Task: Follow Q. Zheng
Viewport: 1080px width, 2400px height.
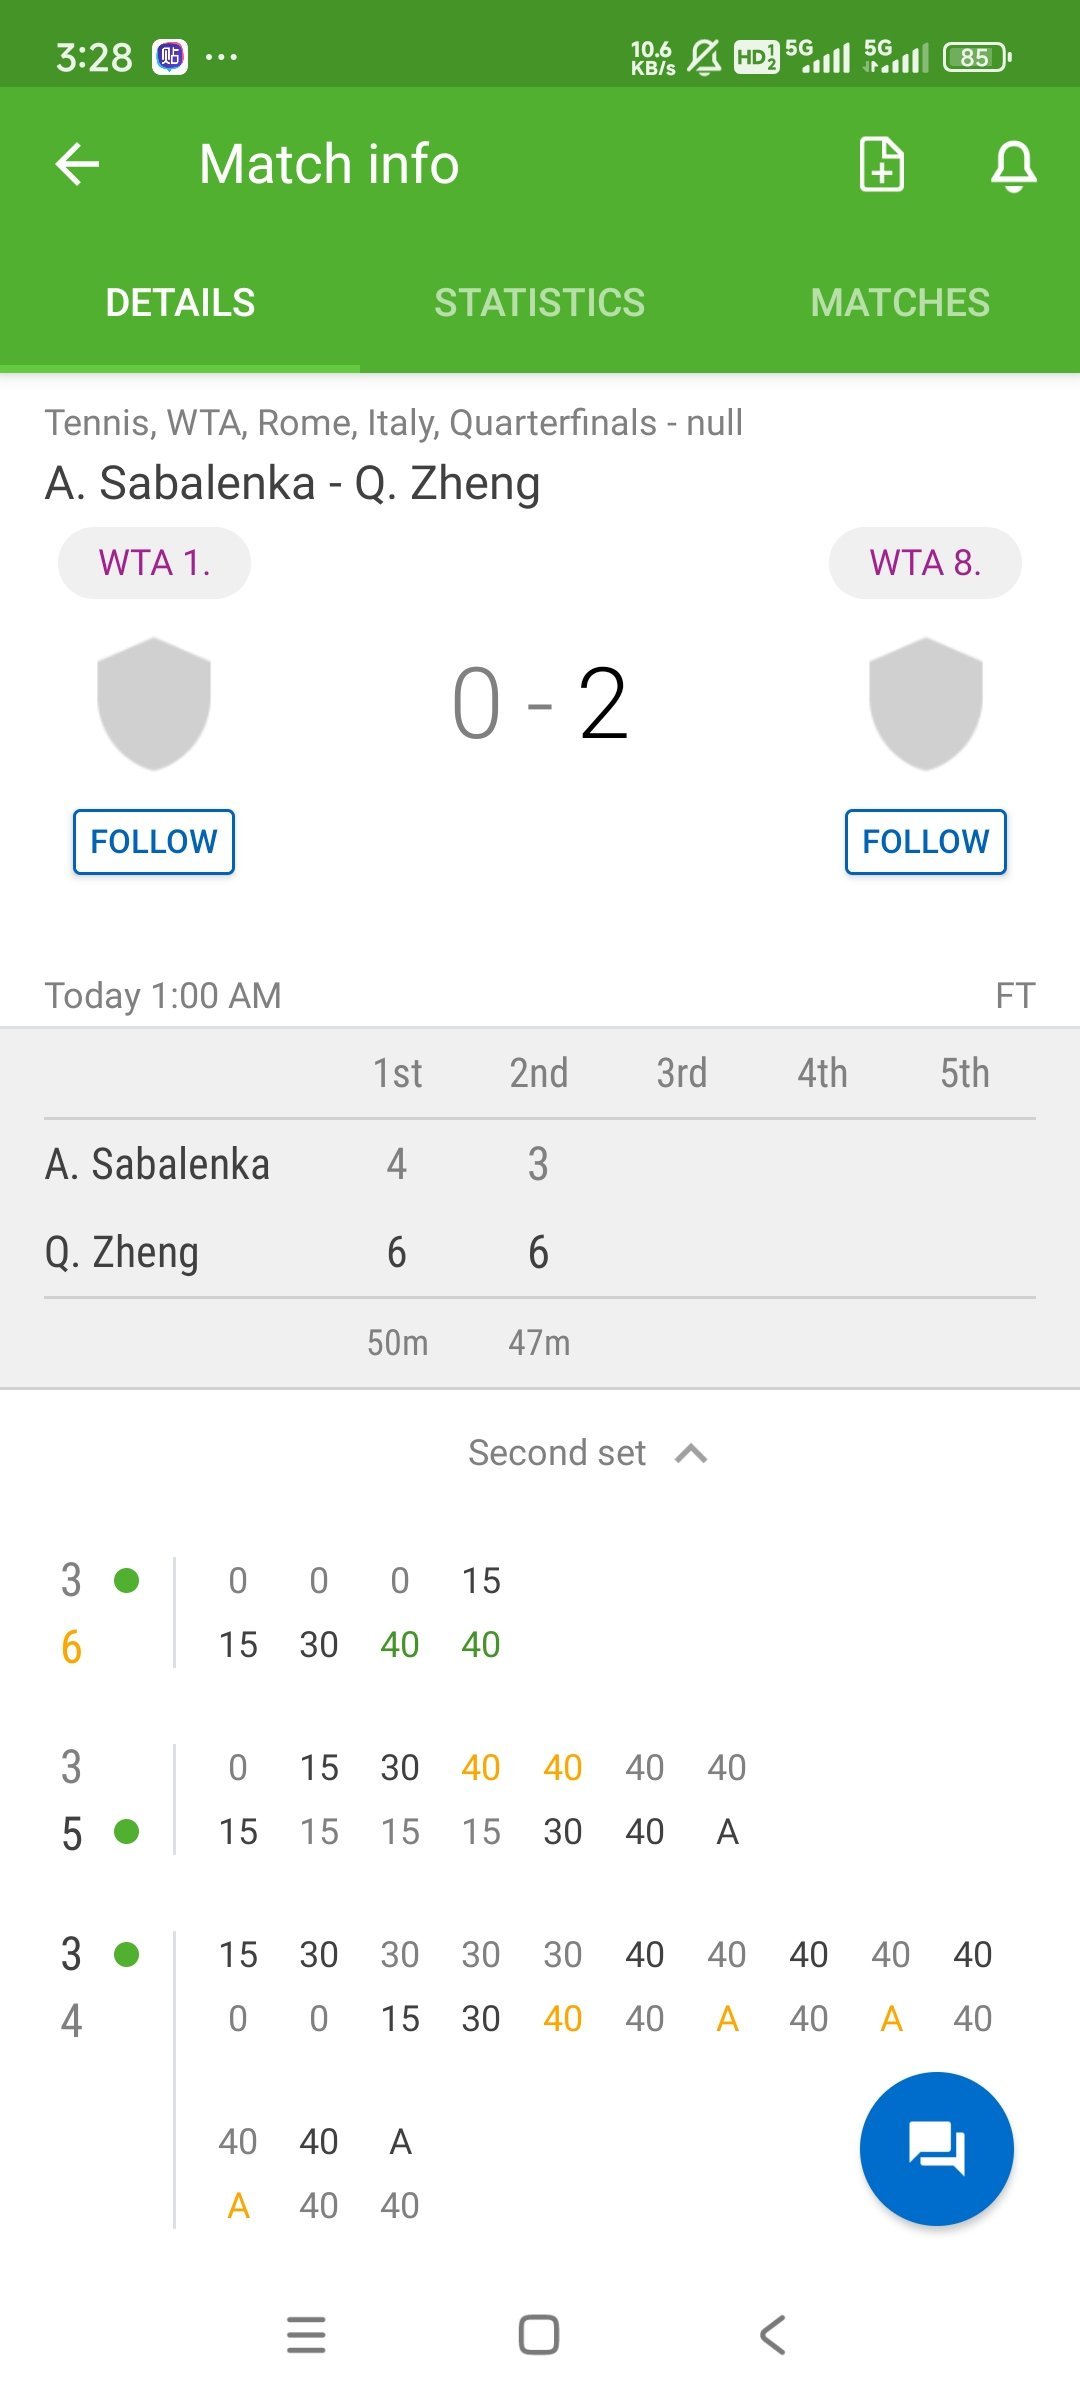Action: [x=926, y=842]
